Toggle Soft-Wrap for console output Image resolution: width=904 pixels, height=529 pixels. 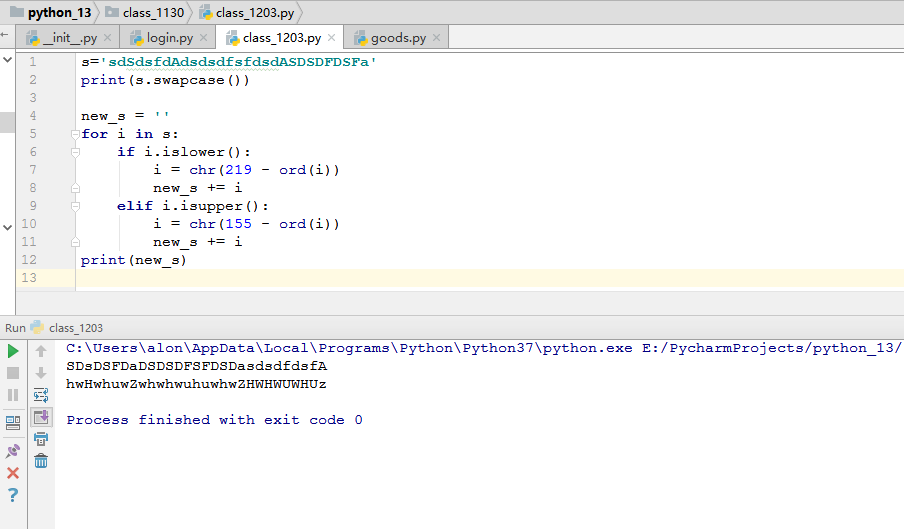click(41, 395)
